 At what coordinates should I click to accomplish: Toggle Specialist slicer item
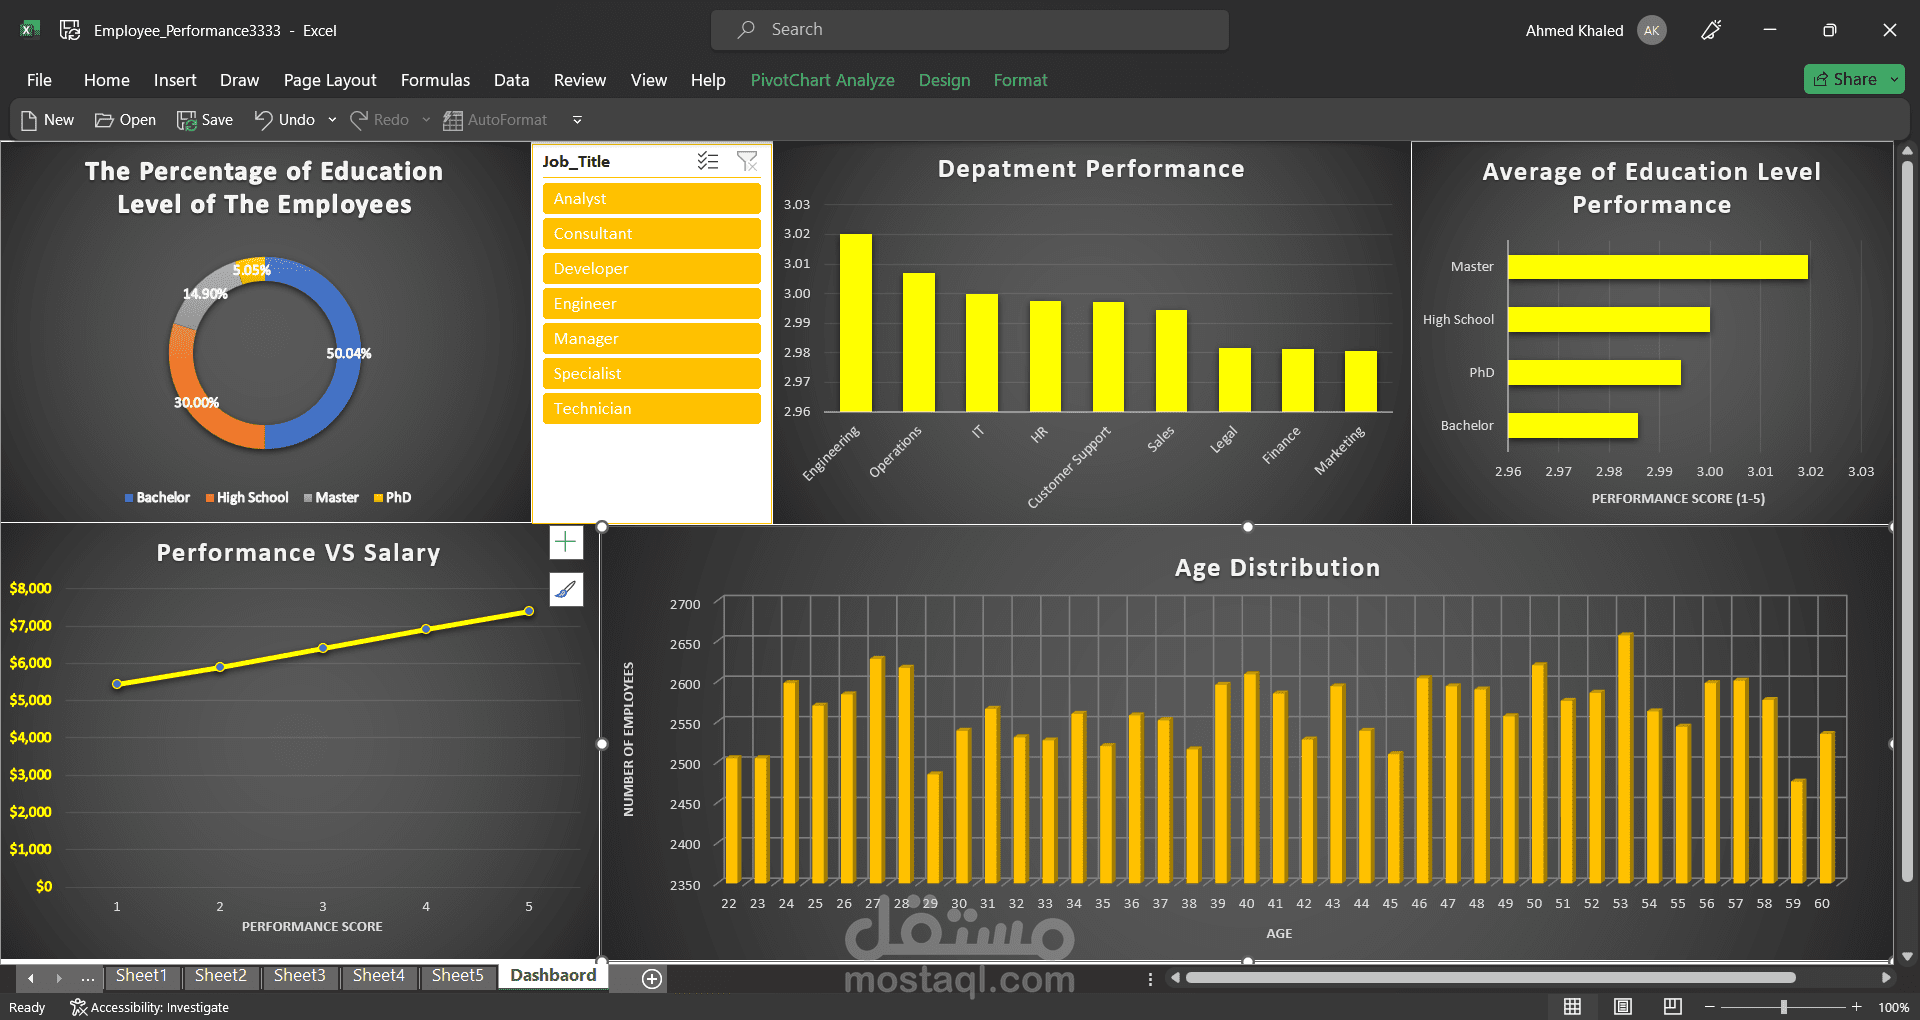(652, 374)
